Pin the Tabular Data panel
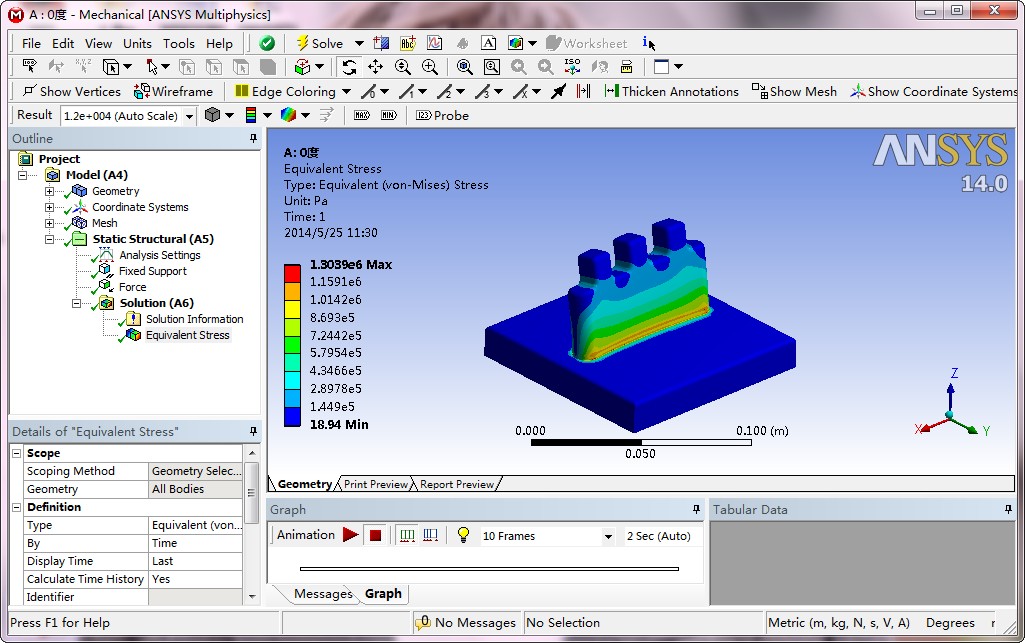 pos(1008,509)
